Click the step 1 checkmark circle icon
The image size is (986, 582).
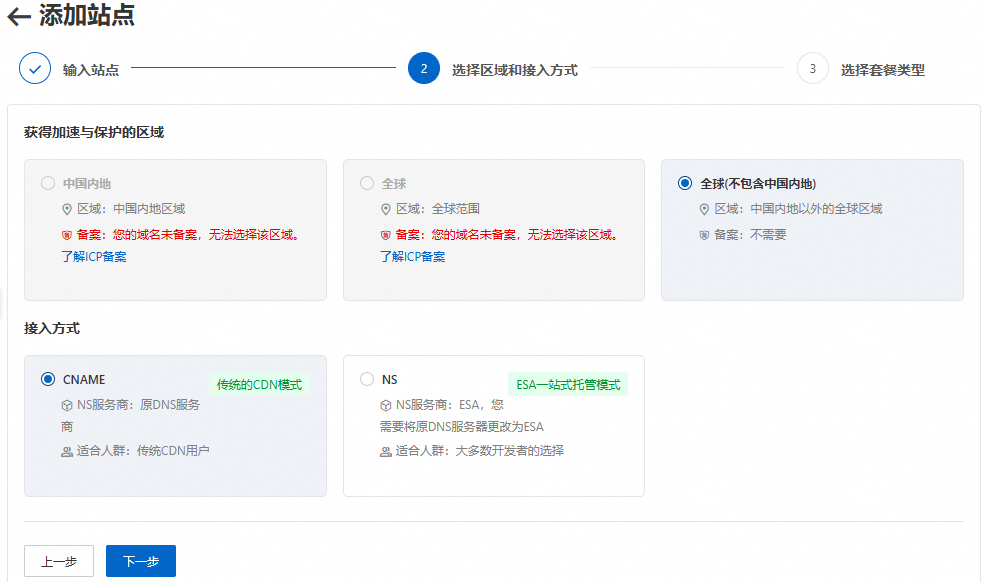coord(35,69)
